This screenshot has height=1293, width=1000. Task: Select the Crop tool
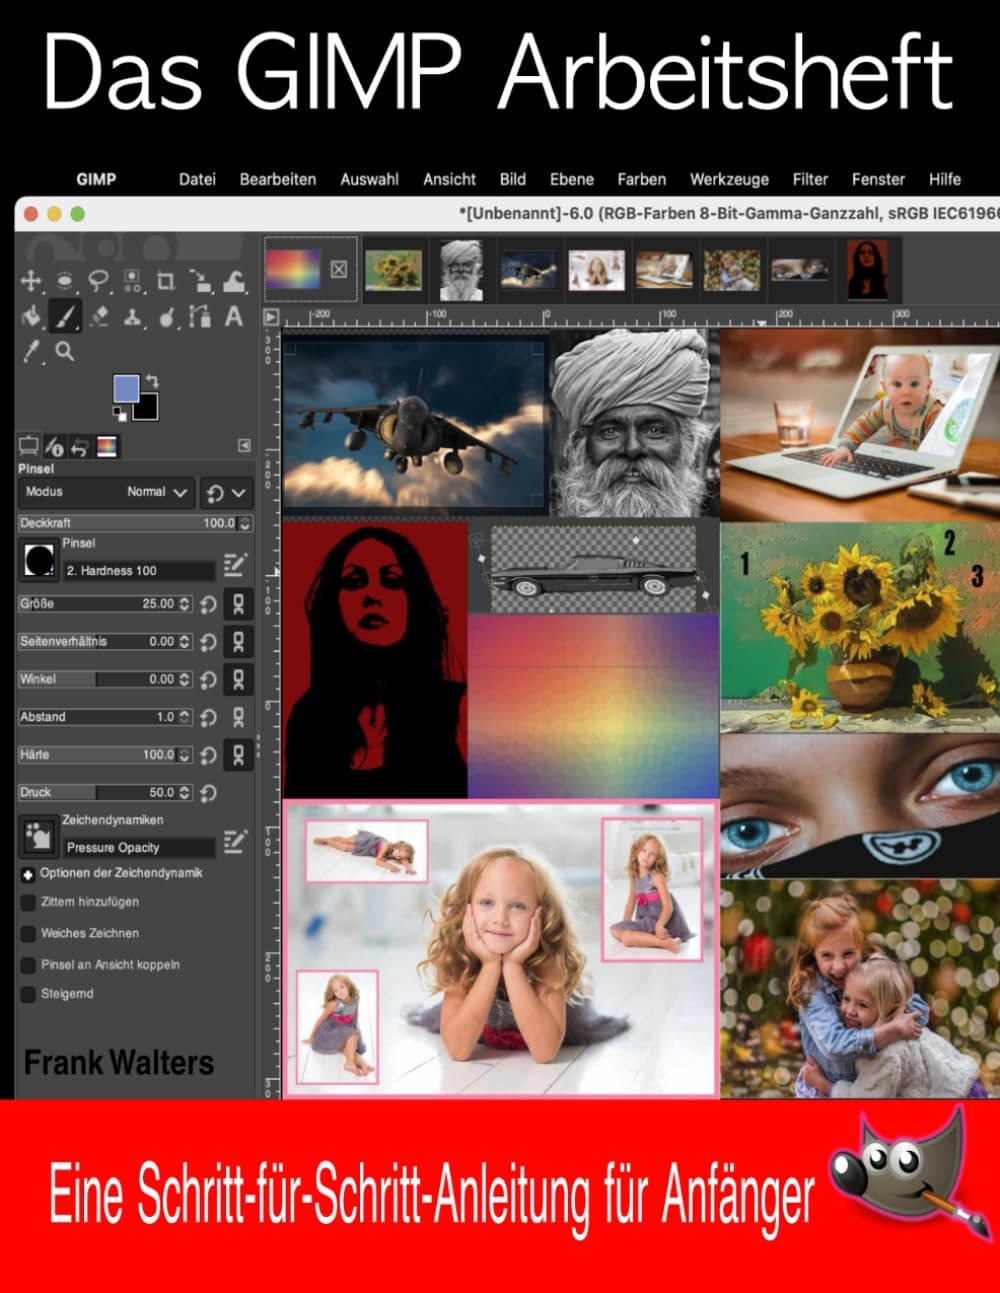coord(166,280)
